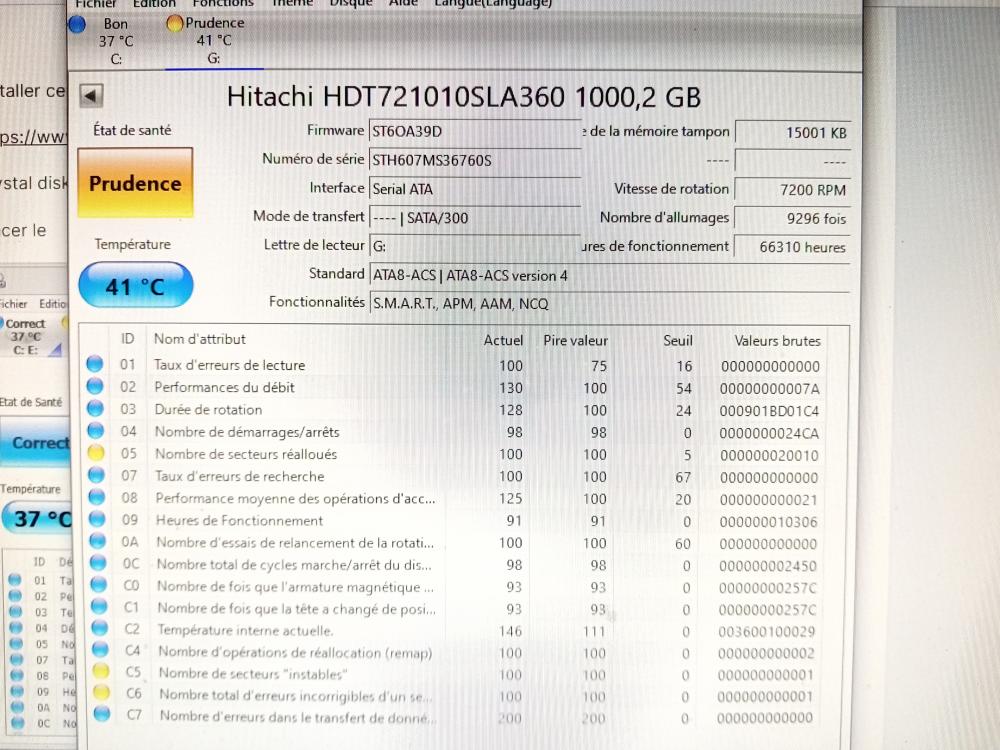
Task: Click the buffer size value 15001 KB
Action: click(x=793, y=133)
